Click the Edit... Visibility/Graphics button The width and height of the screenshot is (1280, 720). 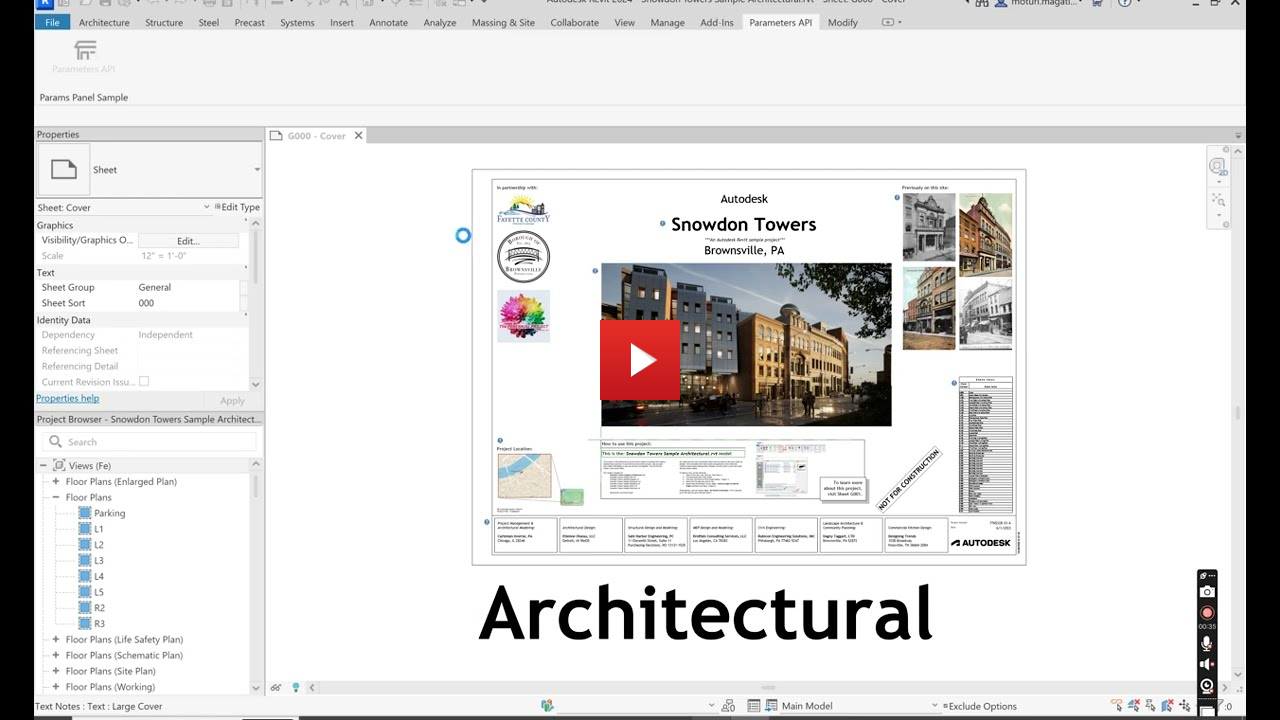188,241
